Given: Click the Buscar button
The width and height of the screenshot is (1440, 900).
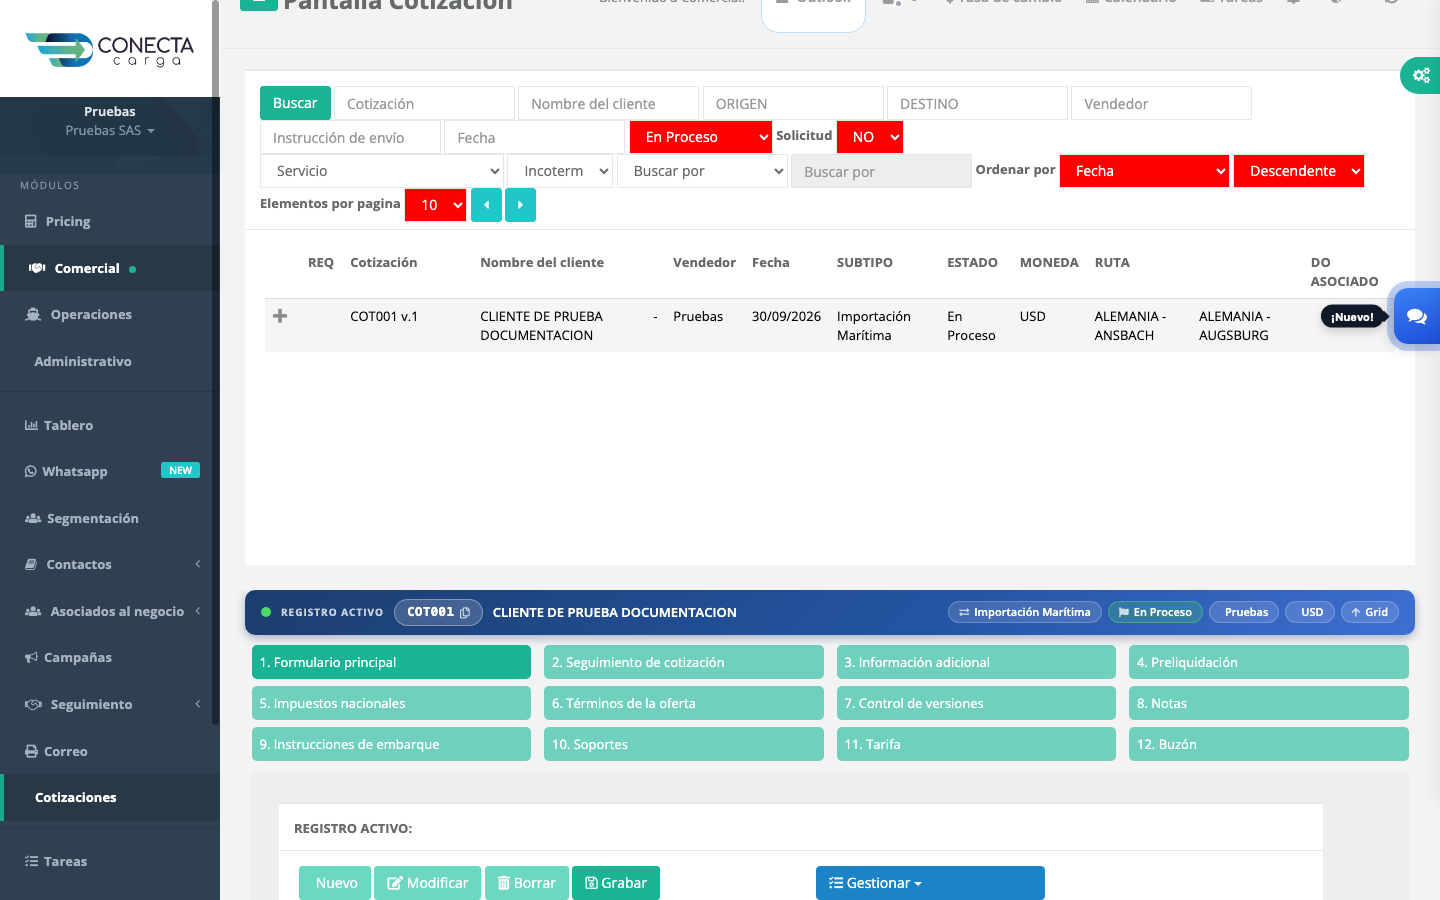Looking at the screenshot, I should [x=295, y=103].
